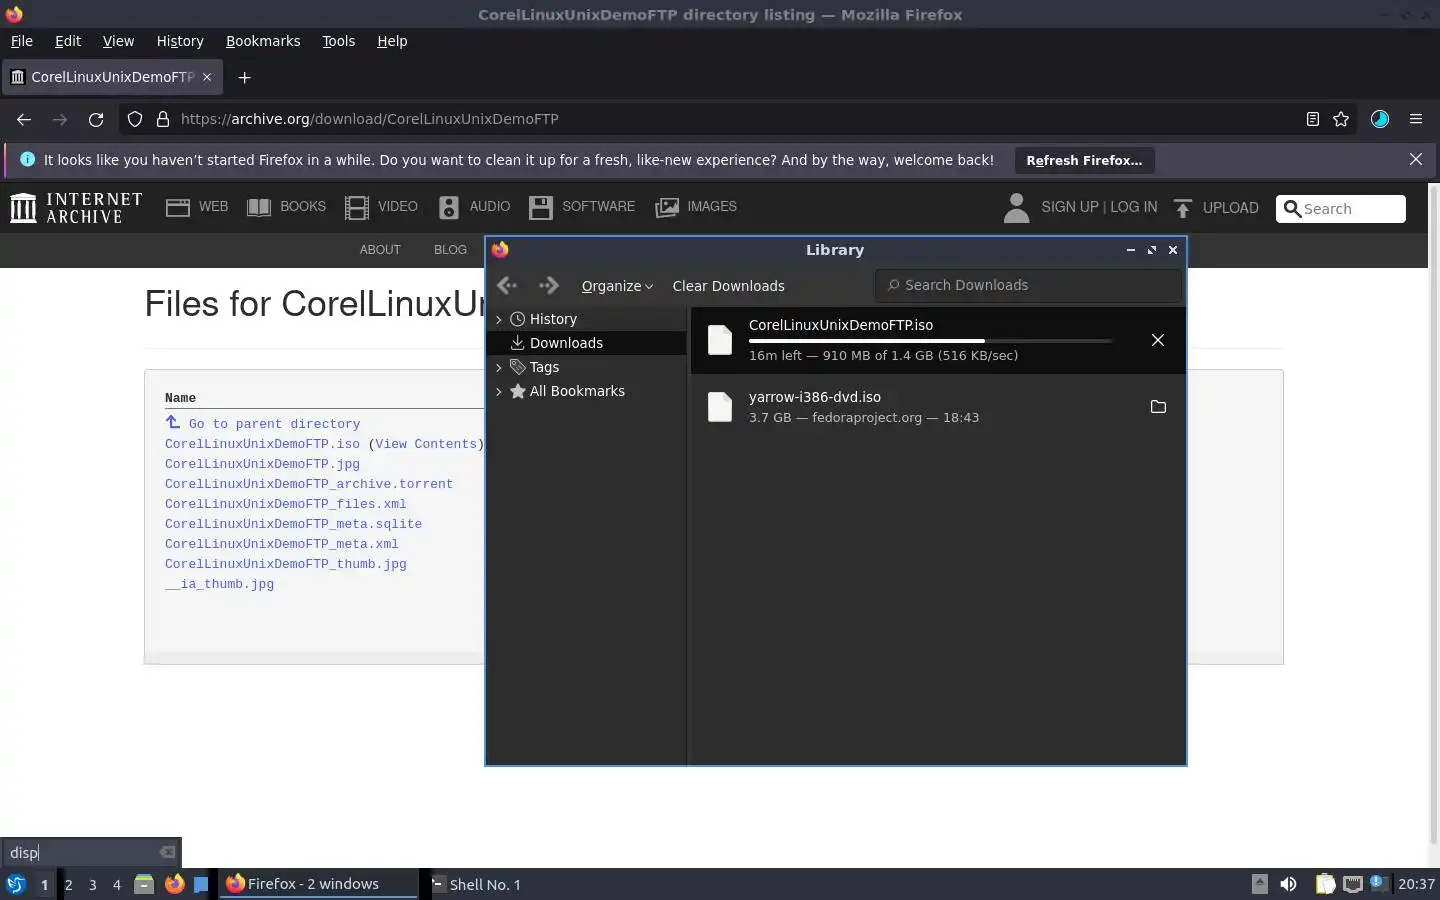The width and height of the screenshot is (1440, 900).
Task: Show site security padlock info
Action: [x=162, y=119]
